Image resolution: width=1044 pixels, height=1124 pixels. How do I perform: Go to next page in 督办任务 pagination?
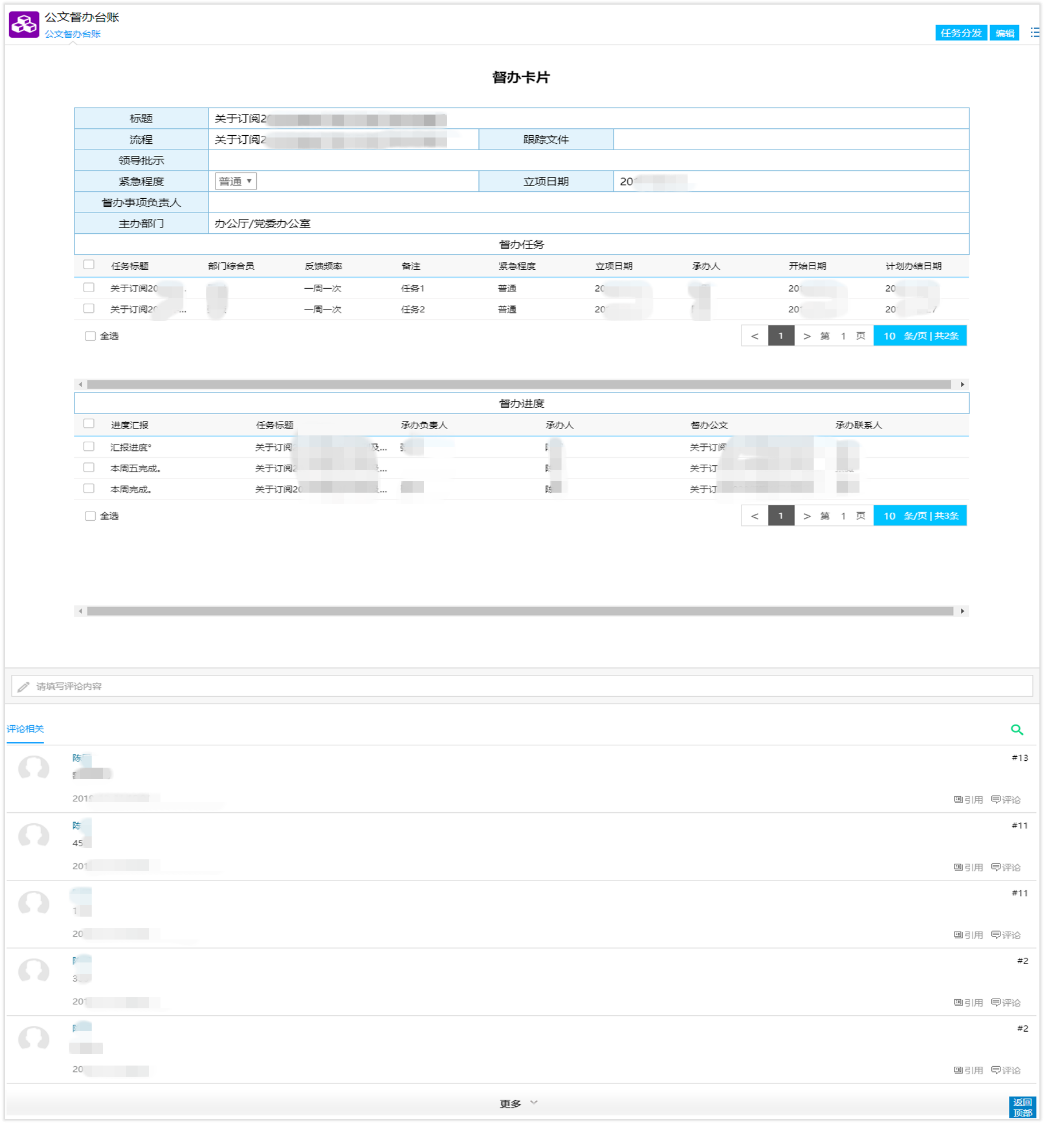[807, 336]
